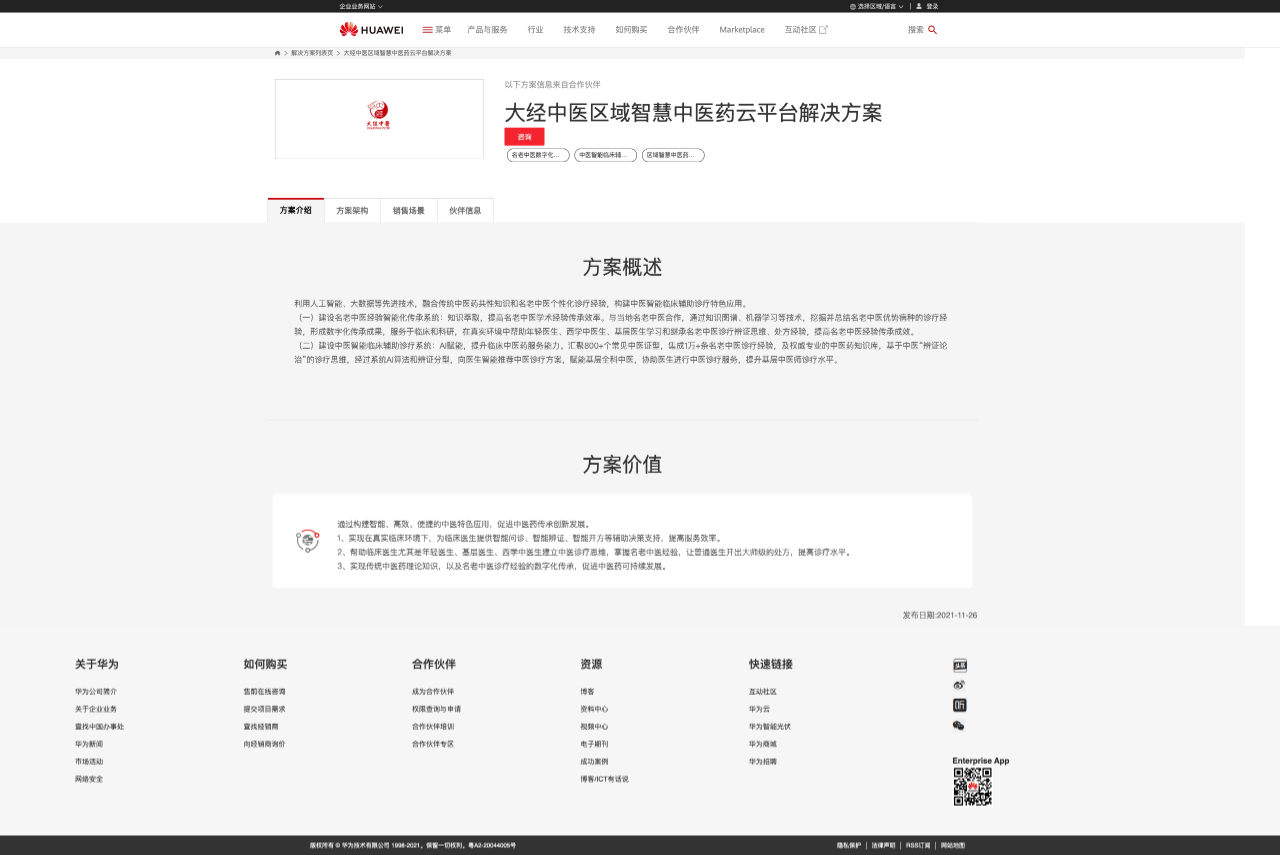Open footer link 查找中国办事处

point(99,727)
